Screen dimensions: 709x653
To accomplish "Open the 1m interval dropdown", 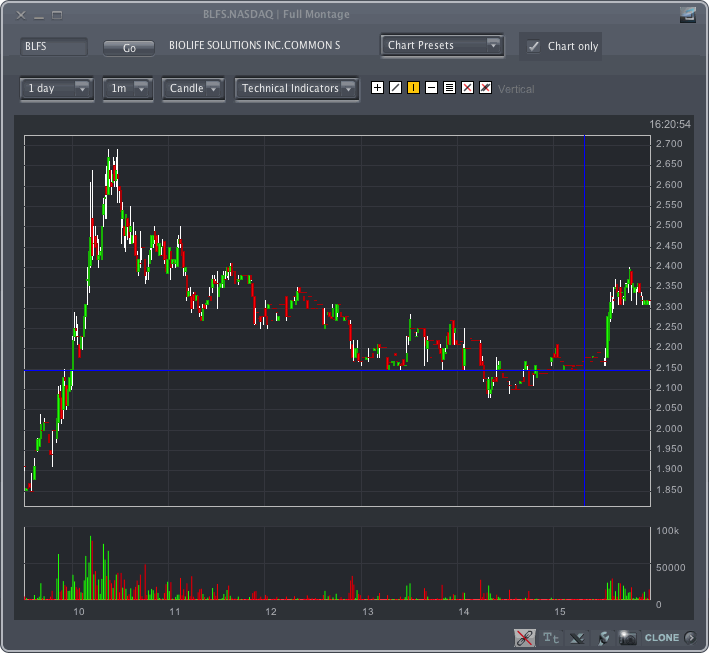I will coord(128,88).
